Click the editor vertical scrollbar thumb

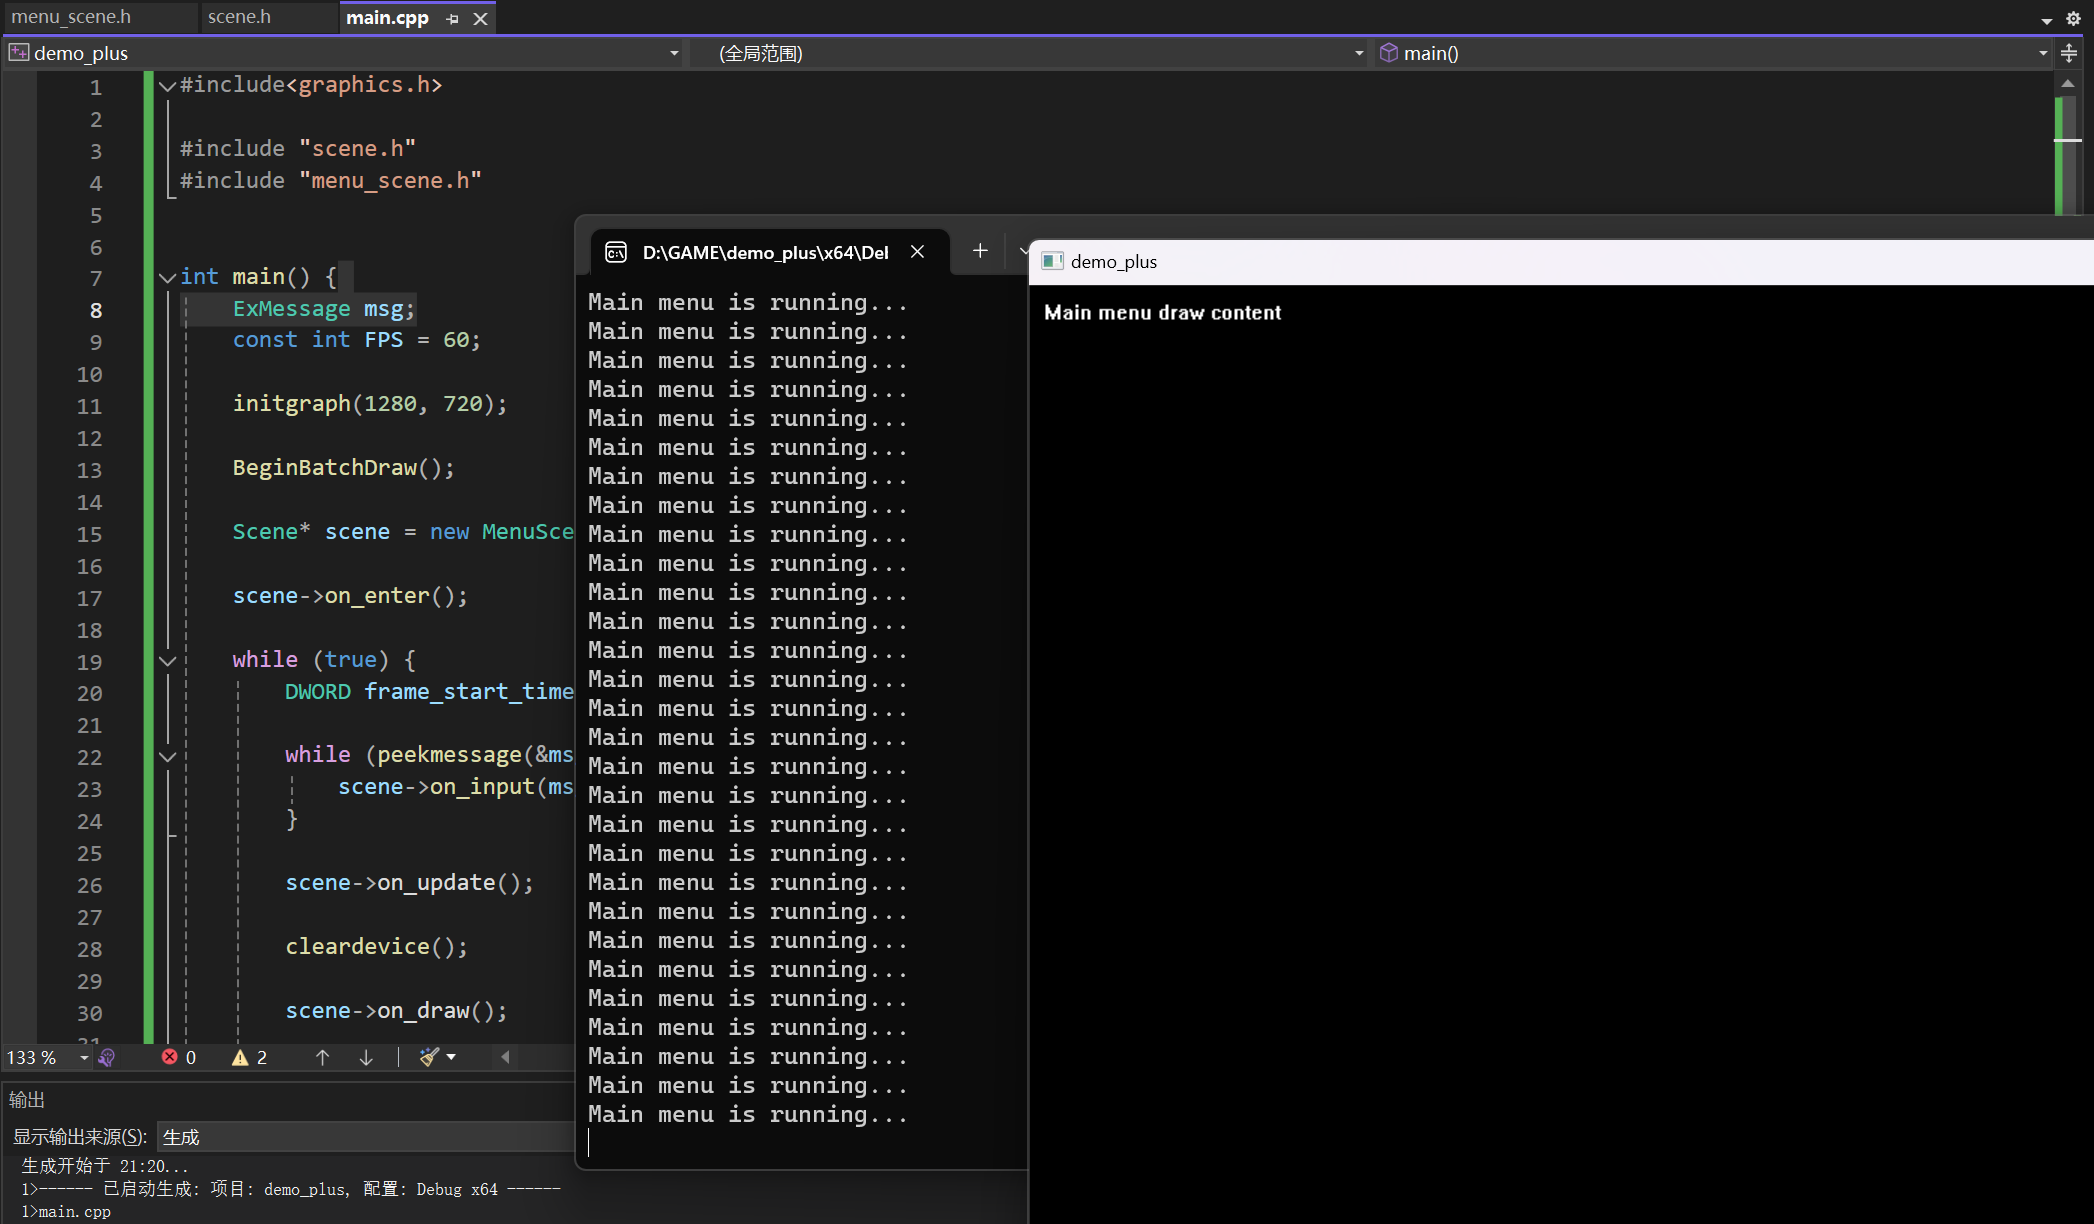click(x=2066, y=155)
